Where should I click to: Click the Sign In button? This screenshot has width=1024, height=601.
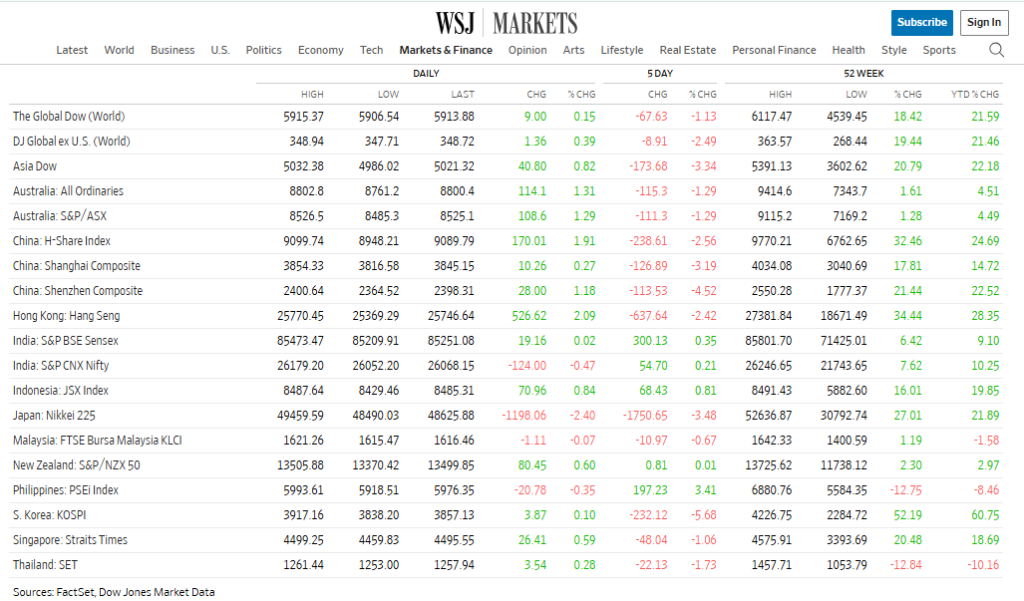(x=983, y=22)
